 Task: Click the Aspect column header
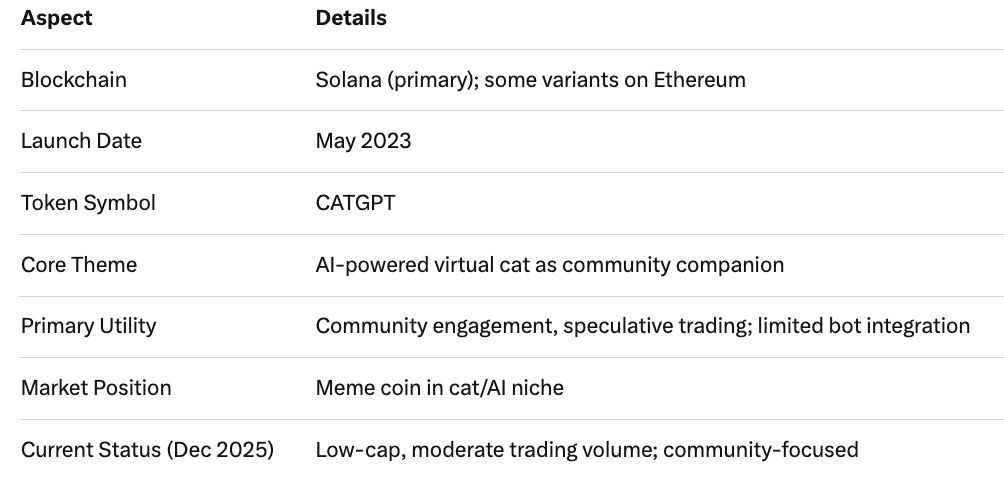click(x=57, y=18)
